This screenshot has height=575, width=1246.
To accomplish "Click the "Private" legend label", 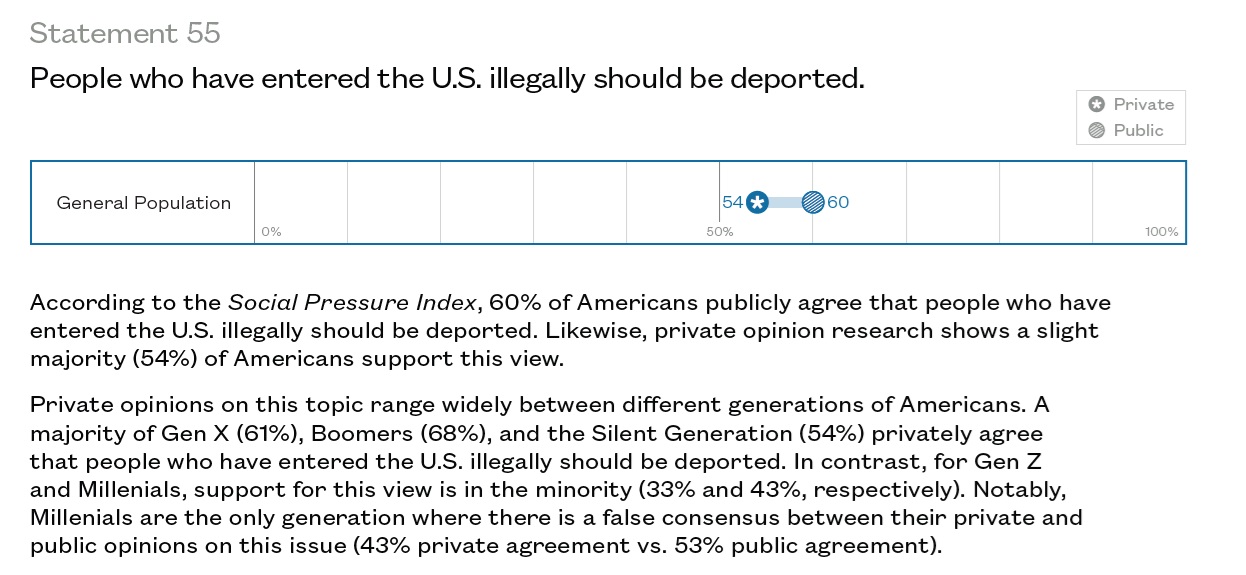I will point(1143,104).
